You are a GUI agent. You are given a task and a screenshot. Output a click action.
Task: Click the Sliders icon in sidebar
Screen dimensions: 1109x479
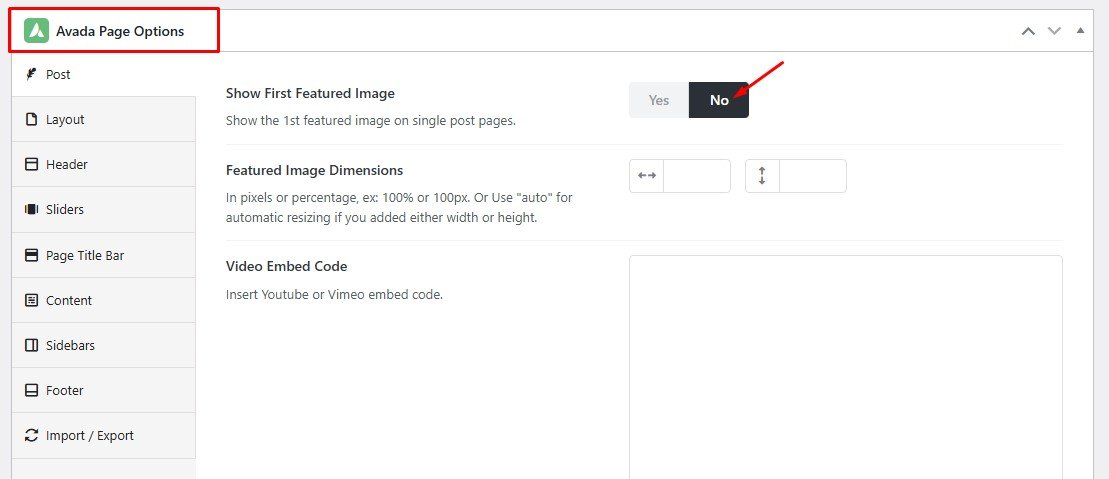click(x=31, y=210)
